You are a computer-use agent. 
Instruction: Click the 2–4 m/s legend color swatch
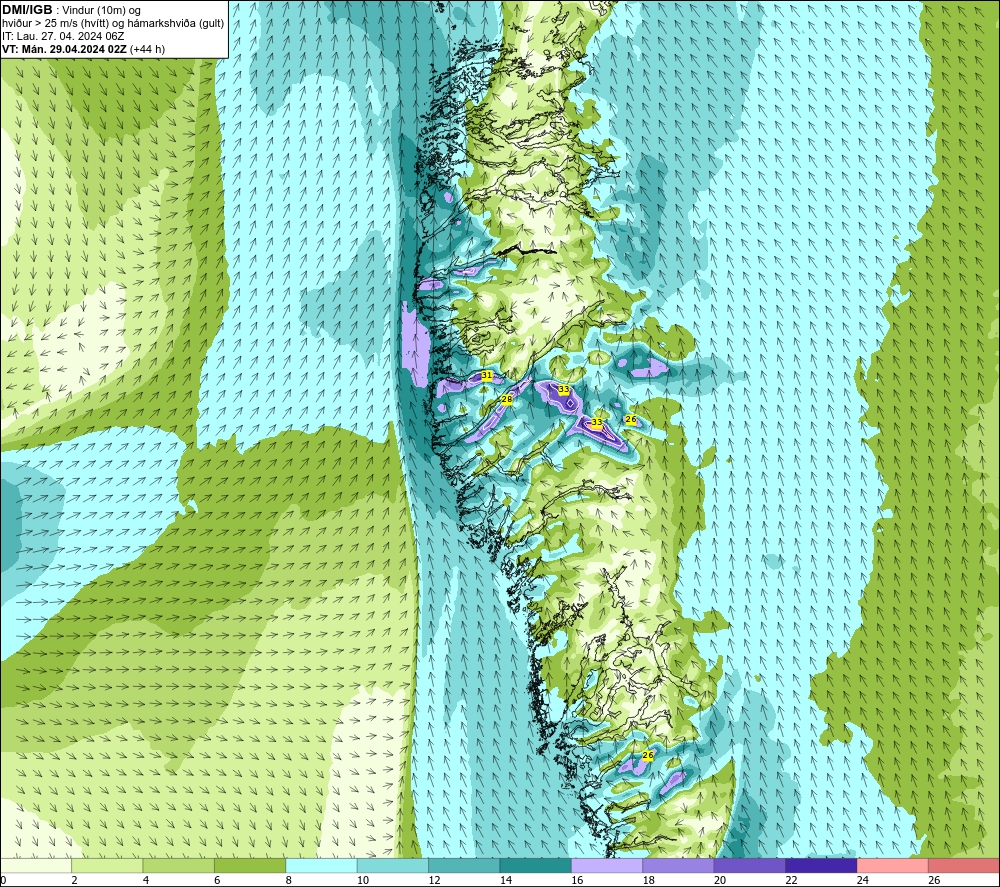[x=107, y=865]
